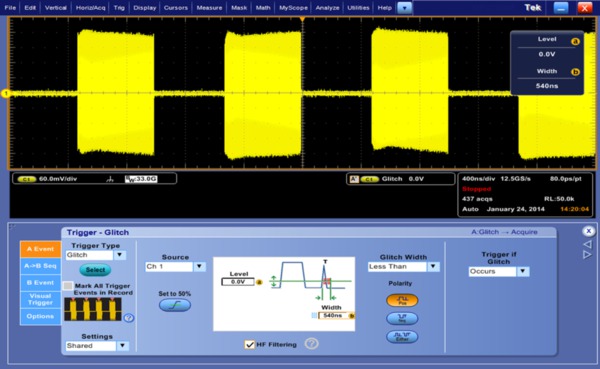
Task: Select the A Event tab
Action: tap(41, 249)
